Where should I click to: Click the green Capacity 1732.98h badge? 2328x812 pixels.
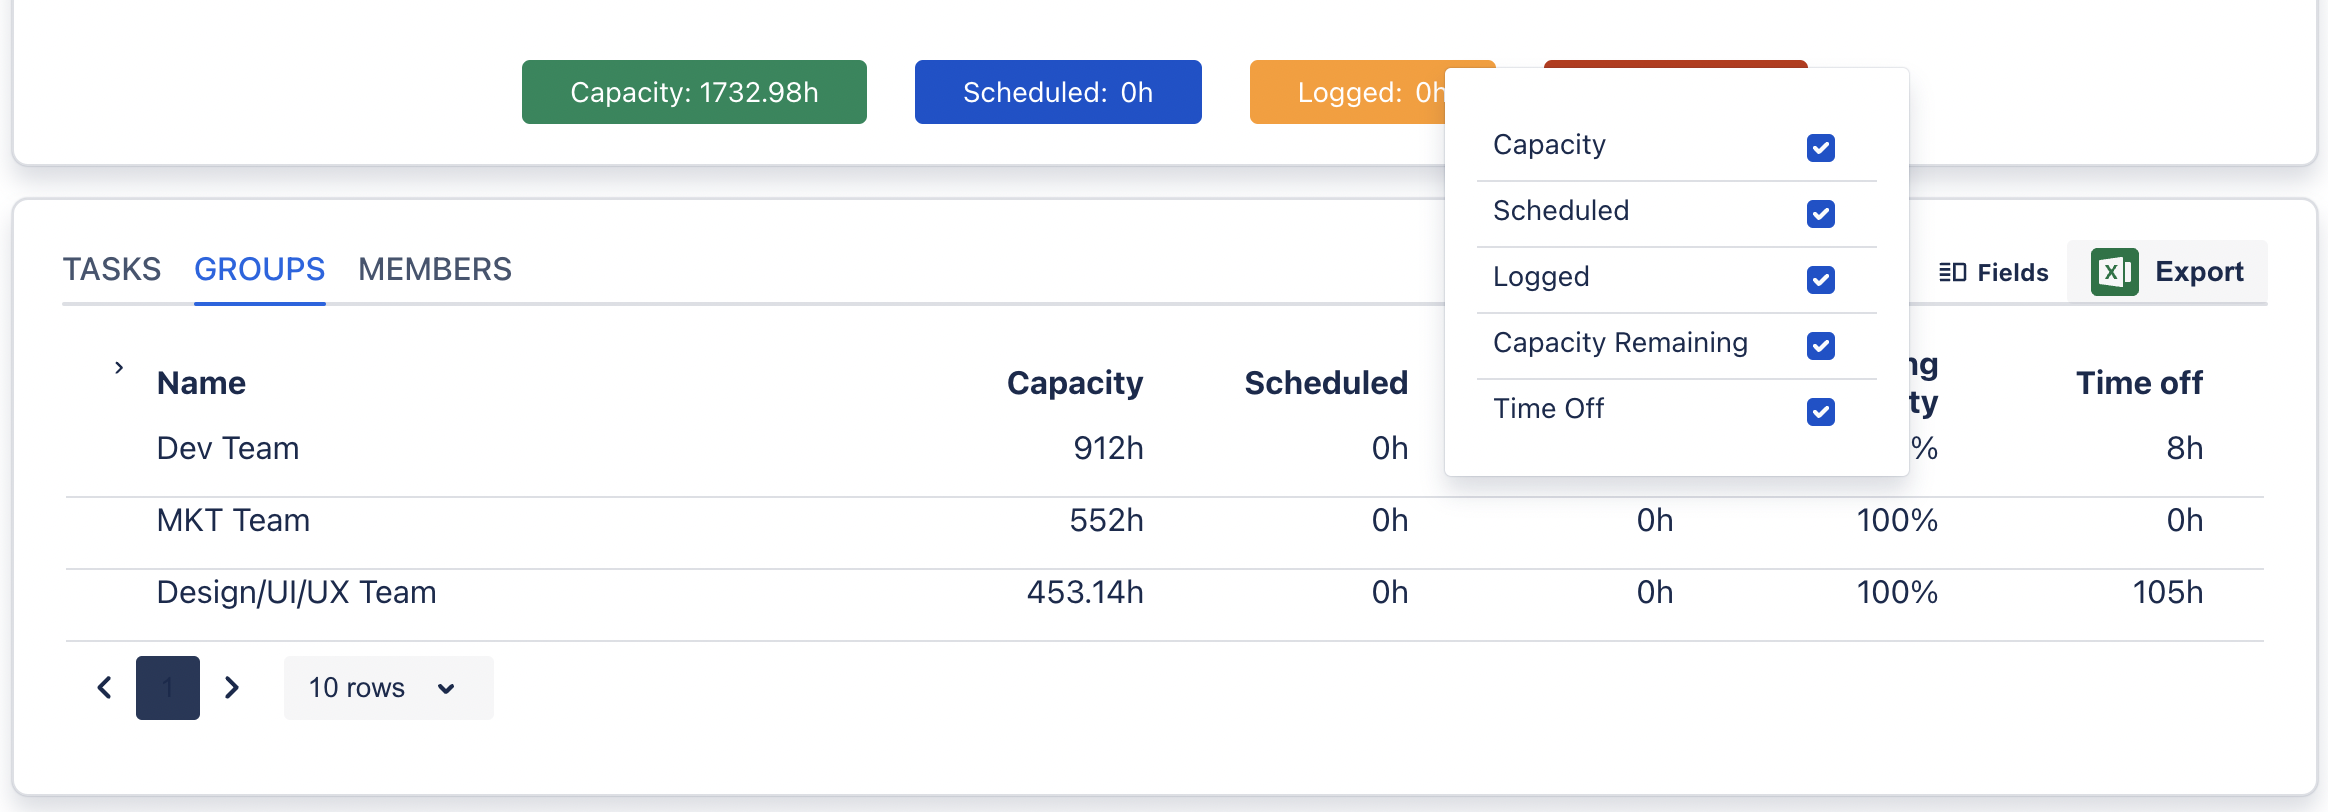coord(694,92)
